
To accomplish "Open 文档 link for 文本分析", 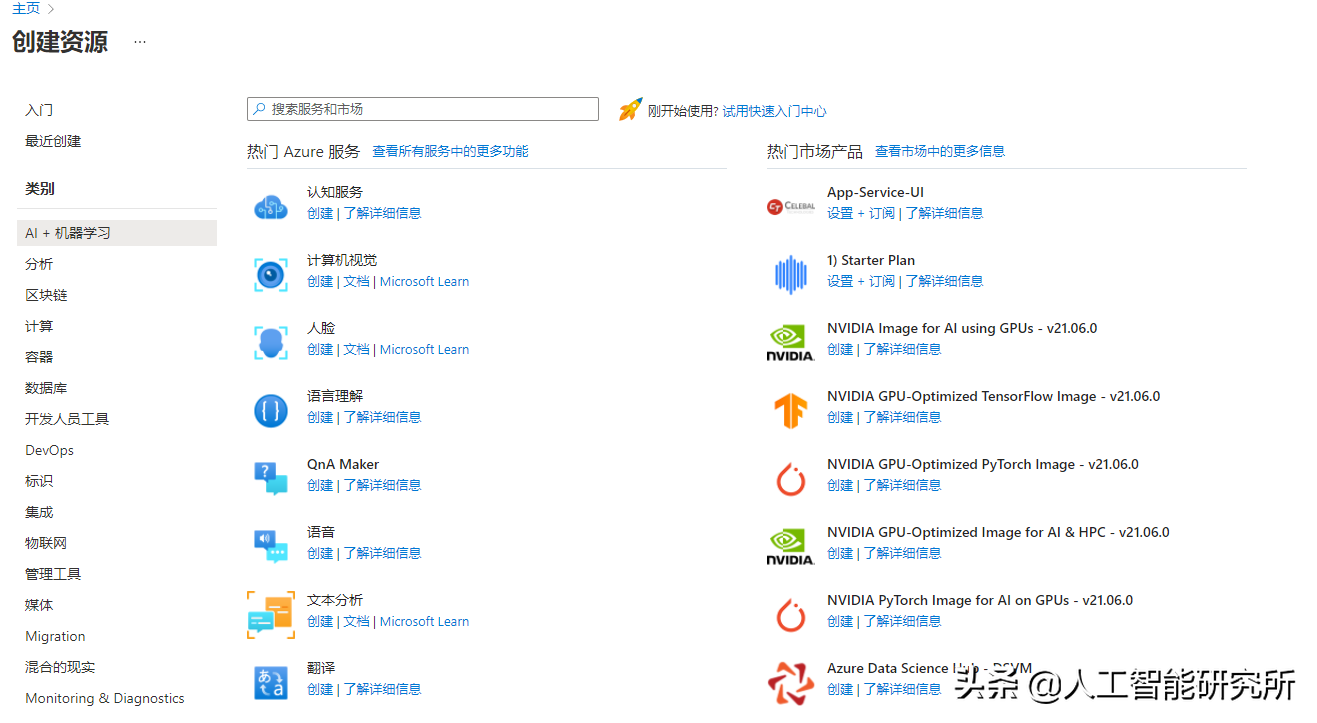I will pos(357,621).
